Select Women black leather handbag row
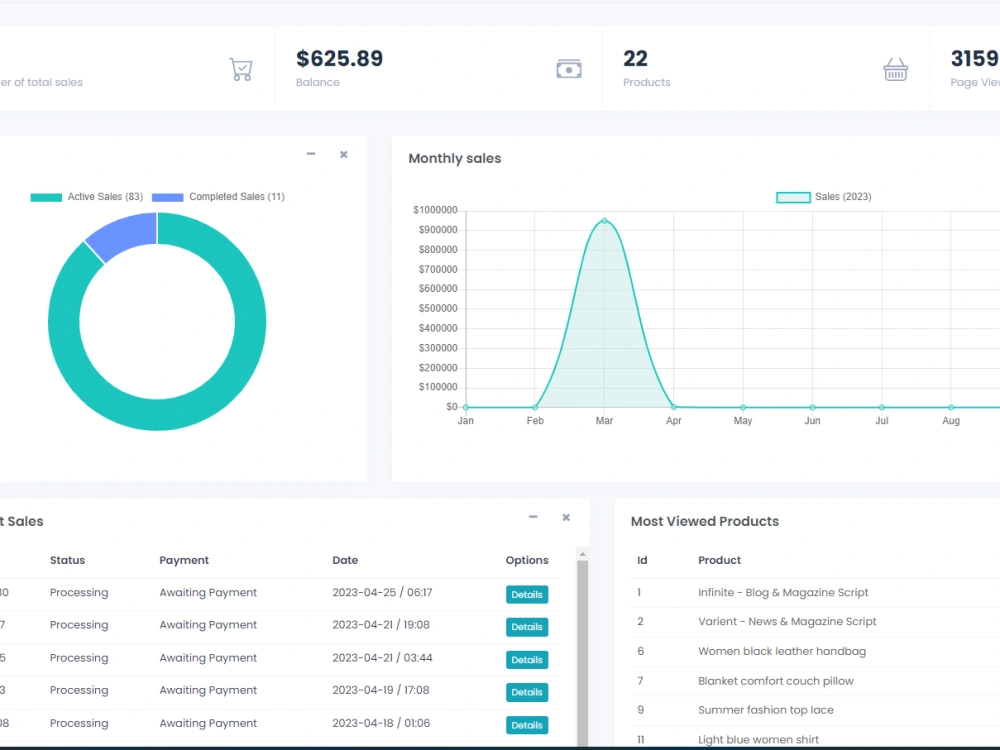Viewport: 1000px width, 750px height. pos(815,651)
